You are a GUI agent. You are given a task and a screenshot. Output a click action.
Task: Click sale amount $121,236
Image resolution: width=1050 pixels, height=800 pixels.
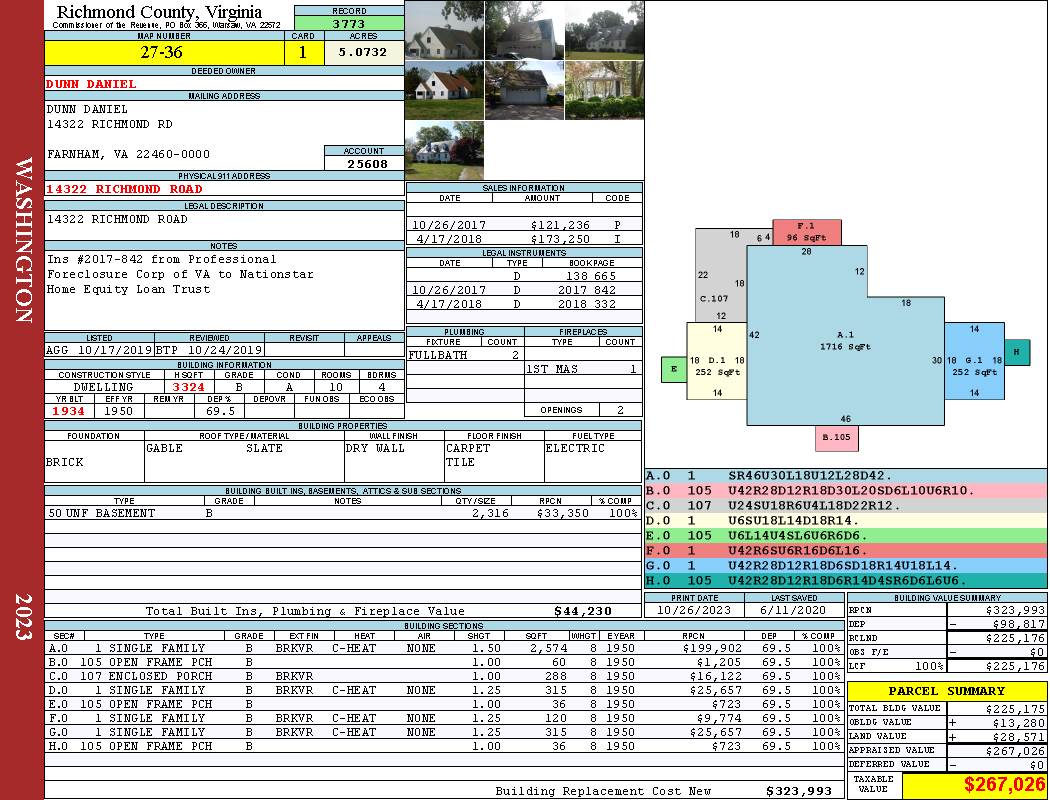pyautogui.click(x=560, y=225)
